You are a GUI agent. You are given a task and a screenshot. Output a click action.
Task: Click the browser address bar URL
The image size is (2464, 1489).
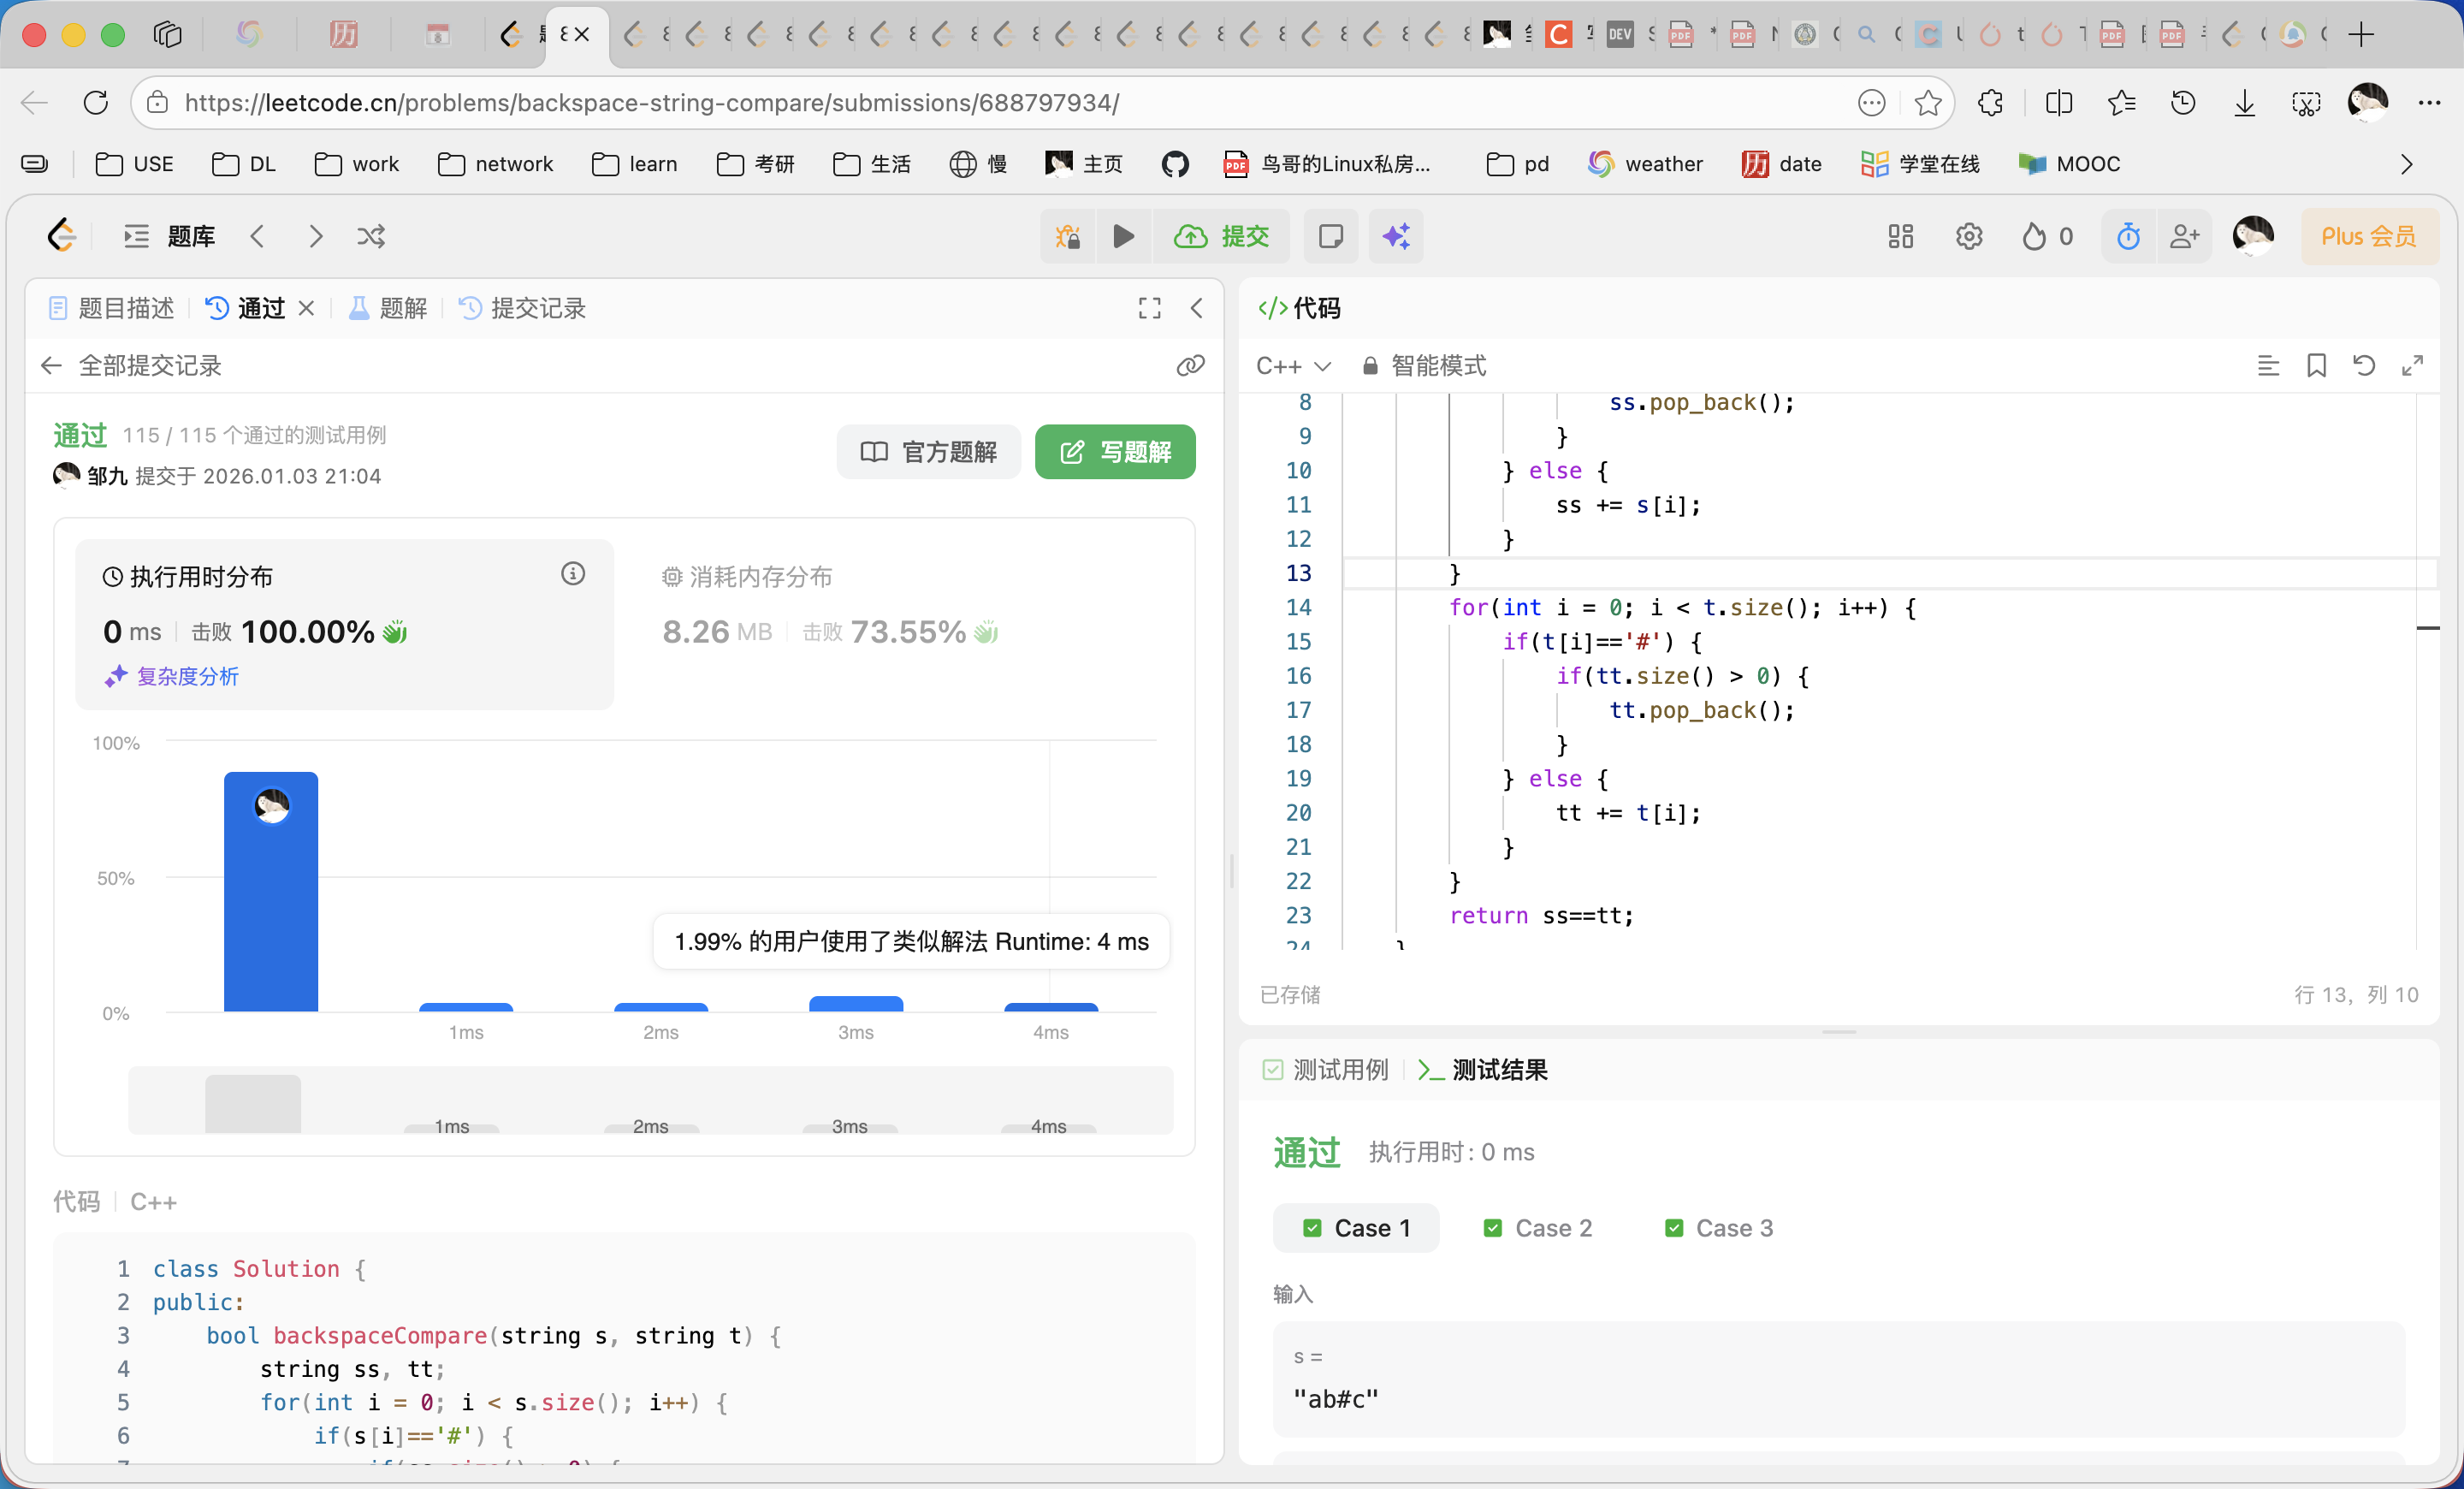651,102
